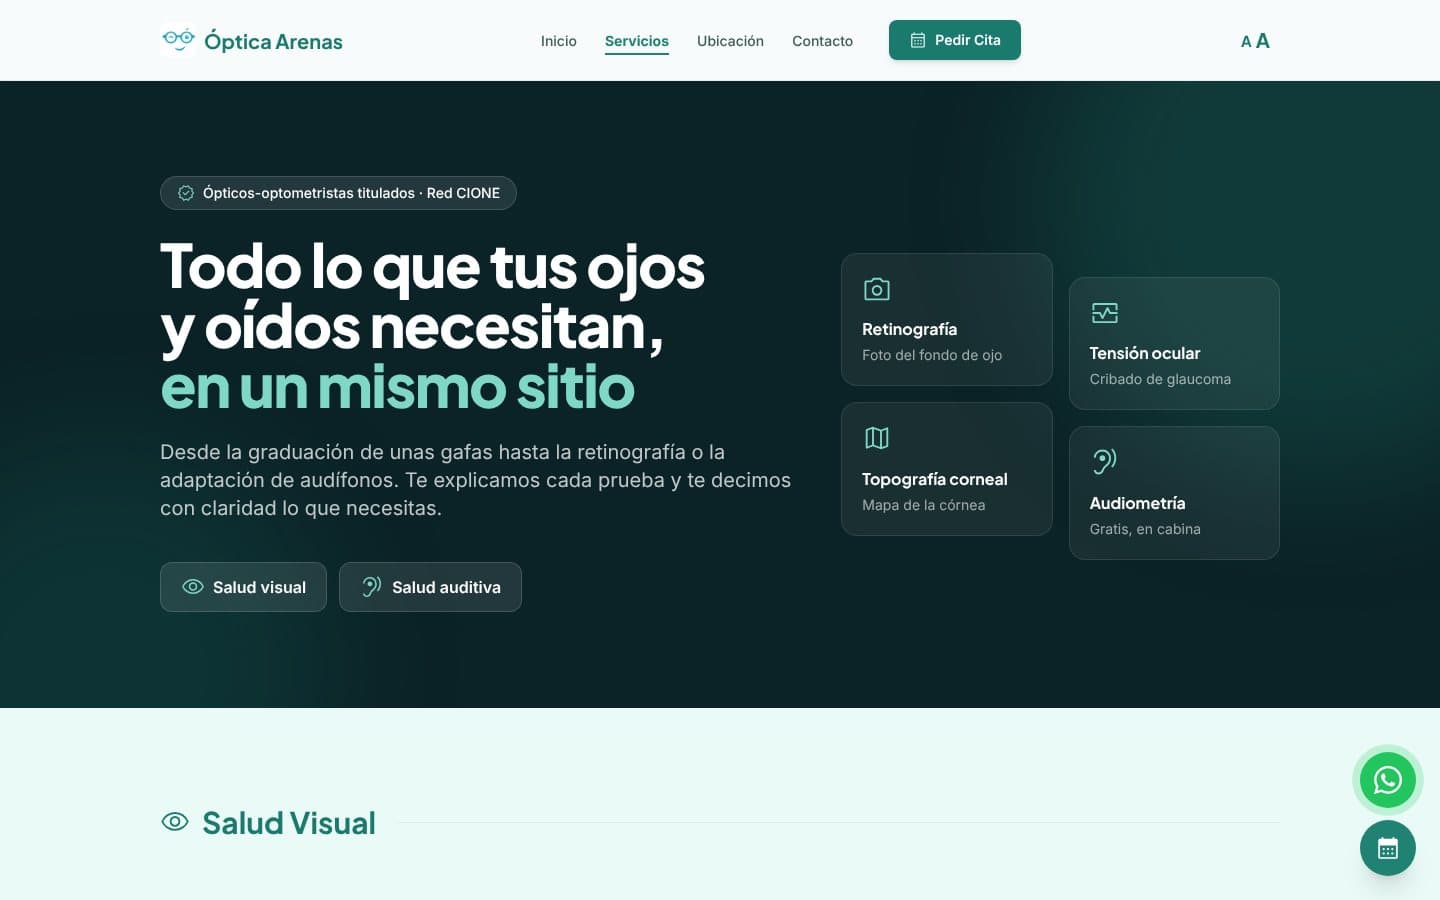Click the paragraph starting 'Desde la graduación'
This screenshot has width=1440, height=900.
tap(475, 480)
